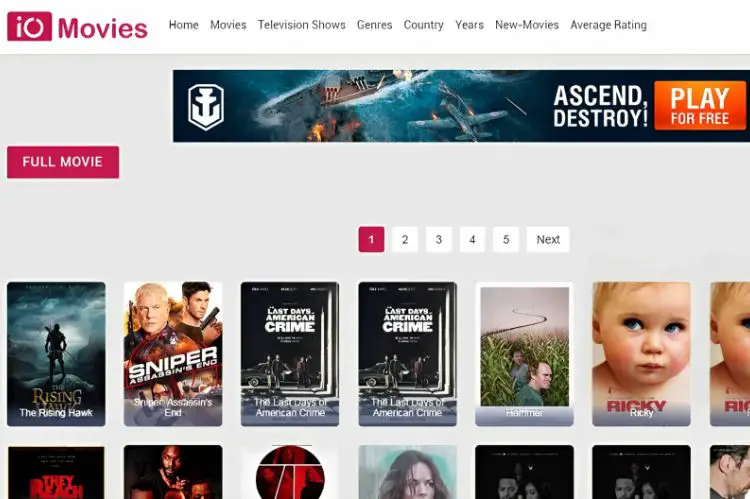
Task: Go to pagination page 2
Action: pos(405,239)
